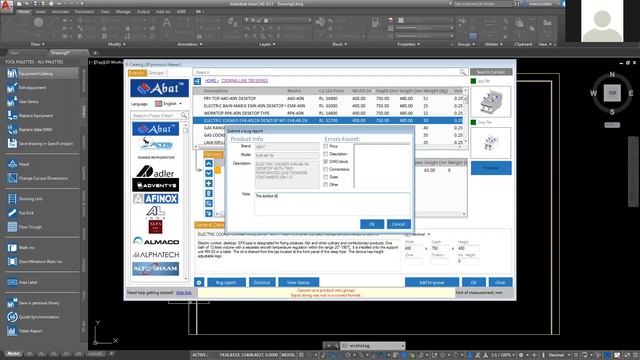Switch to the Drawing1 document tab
The height and width of the screenshot is (360, 640).
pos(61,53)
